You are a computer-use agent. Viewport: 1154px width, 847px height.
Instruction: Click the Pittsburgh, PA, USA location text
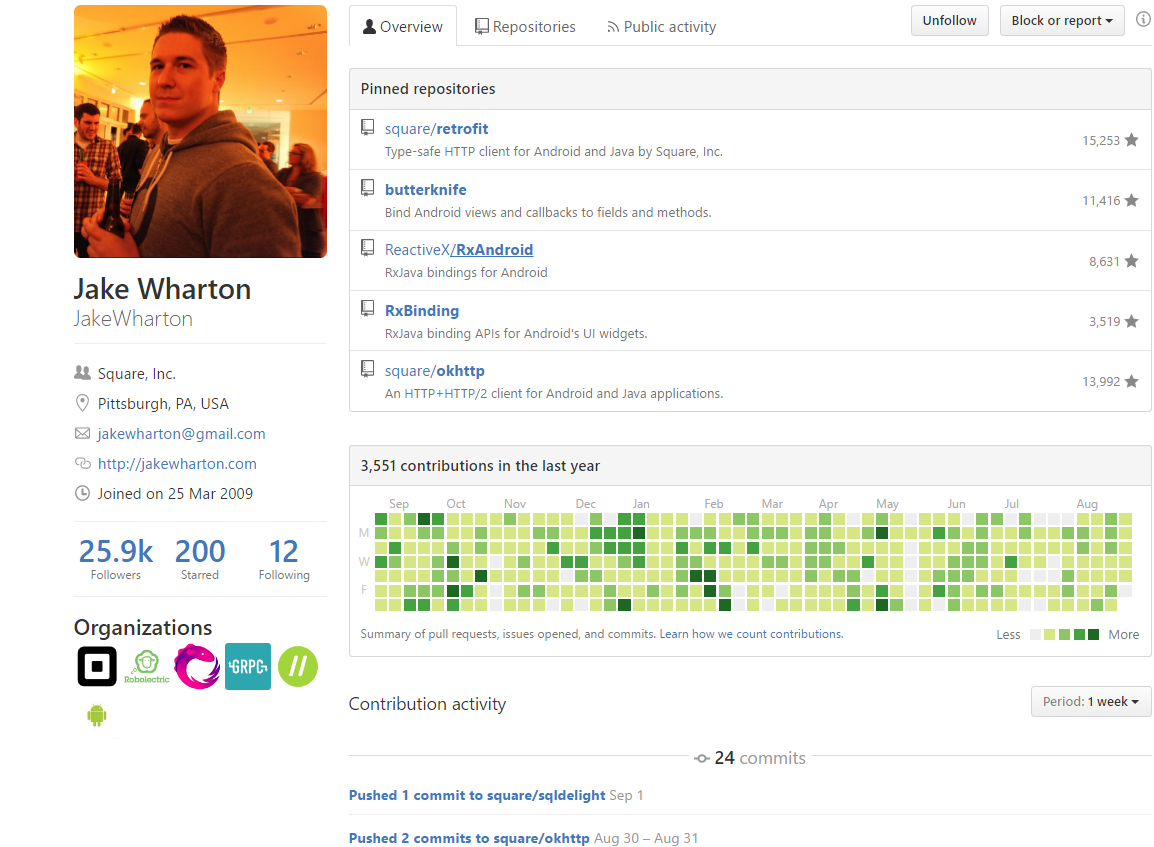click(x=163, y=403)
